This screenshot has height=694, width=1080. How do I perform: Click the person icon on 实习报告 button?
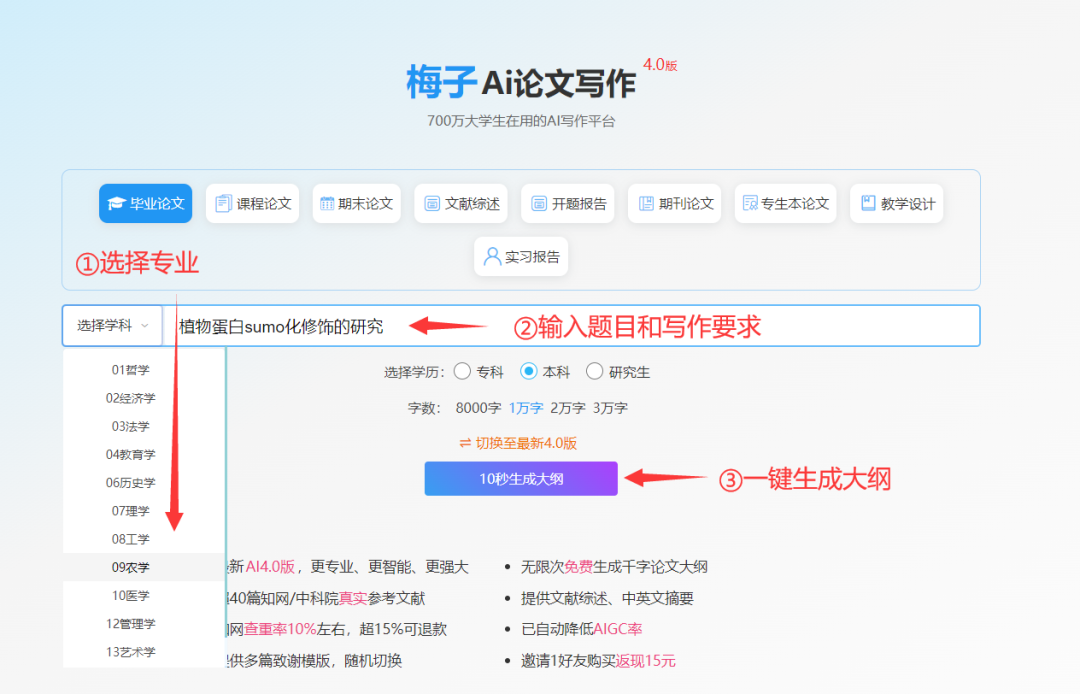(x=491, y=256)
